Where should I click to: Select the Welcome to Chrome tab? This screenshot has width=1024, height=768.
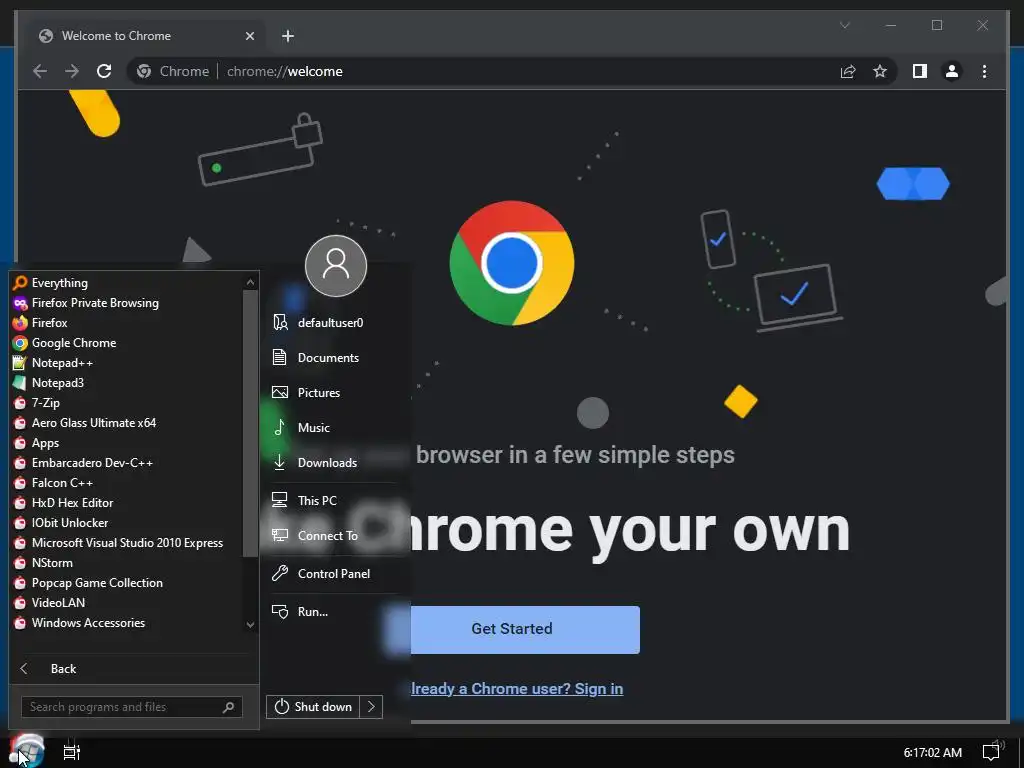click(145, 36)
